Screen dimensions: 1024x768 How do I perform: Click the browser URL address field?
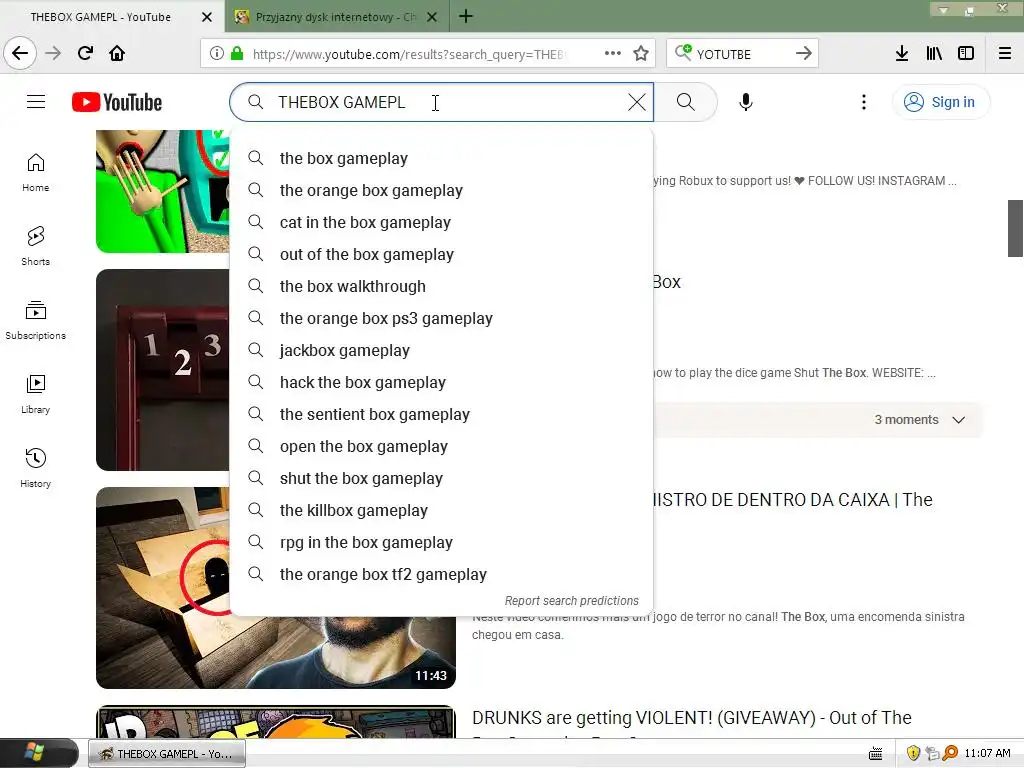[408, 54]
